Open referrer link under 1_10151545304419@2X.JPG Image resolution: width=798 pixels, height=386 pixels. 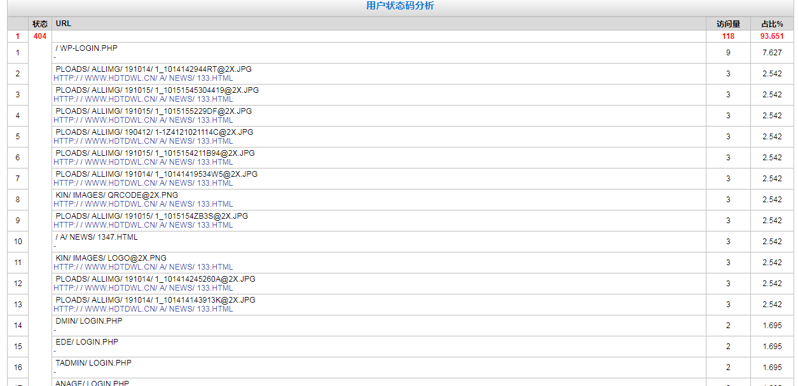coord(143,99)
